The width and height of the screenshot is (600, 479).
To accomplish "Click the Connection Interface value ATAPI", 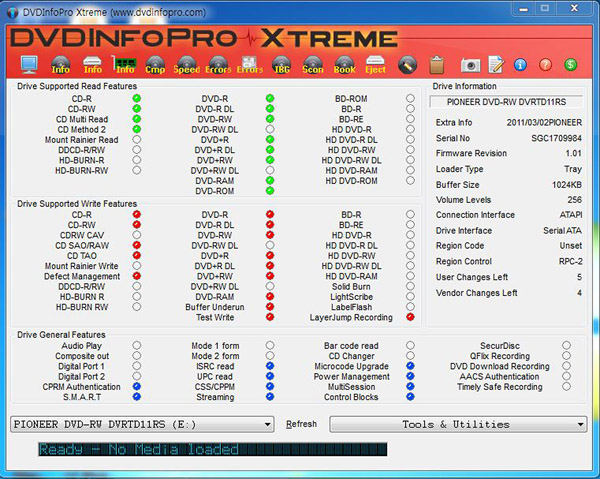I will (x=571, y=215).
